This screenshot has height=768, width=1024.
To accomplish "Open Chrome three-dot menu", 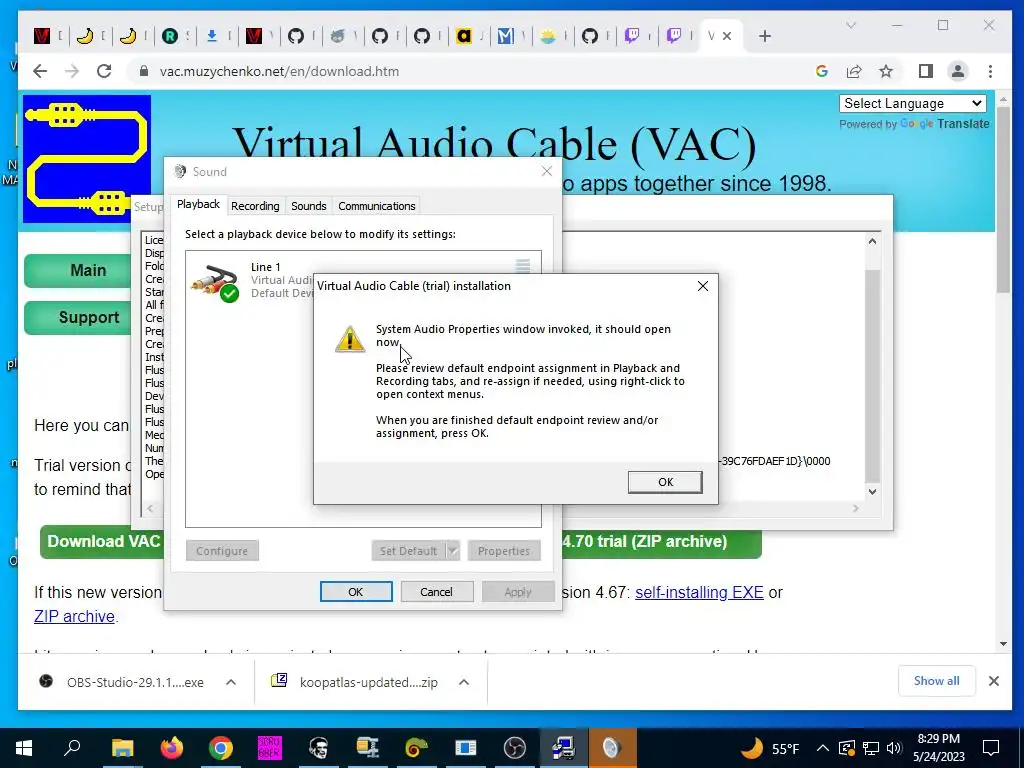I will [x=991, y=71].
